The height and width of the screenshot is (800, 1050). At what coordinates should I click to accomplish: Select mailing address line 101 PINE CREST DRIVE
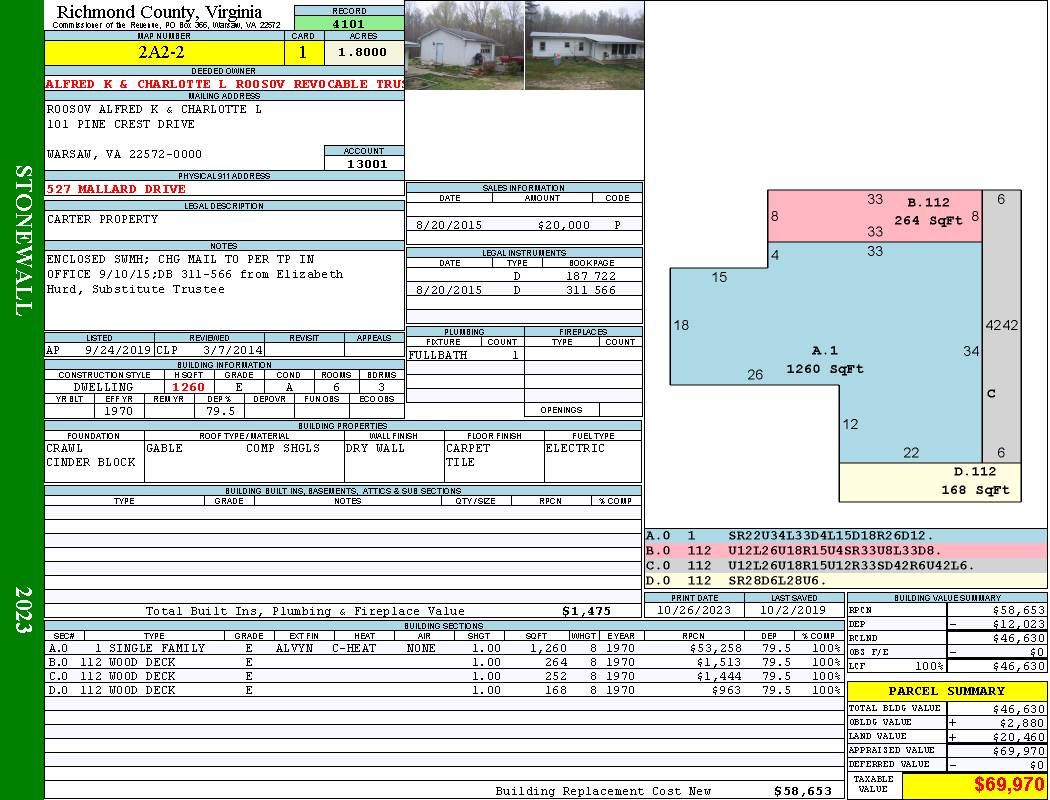point(121,125)
